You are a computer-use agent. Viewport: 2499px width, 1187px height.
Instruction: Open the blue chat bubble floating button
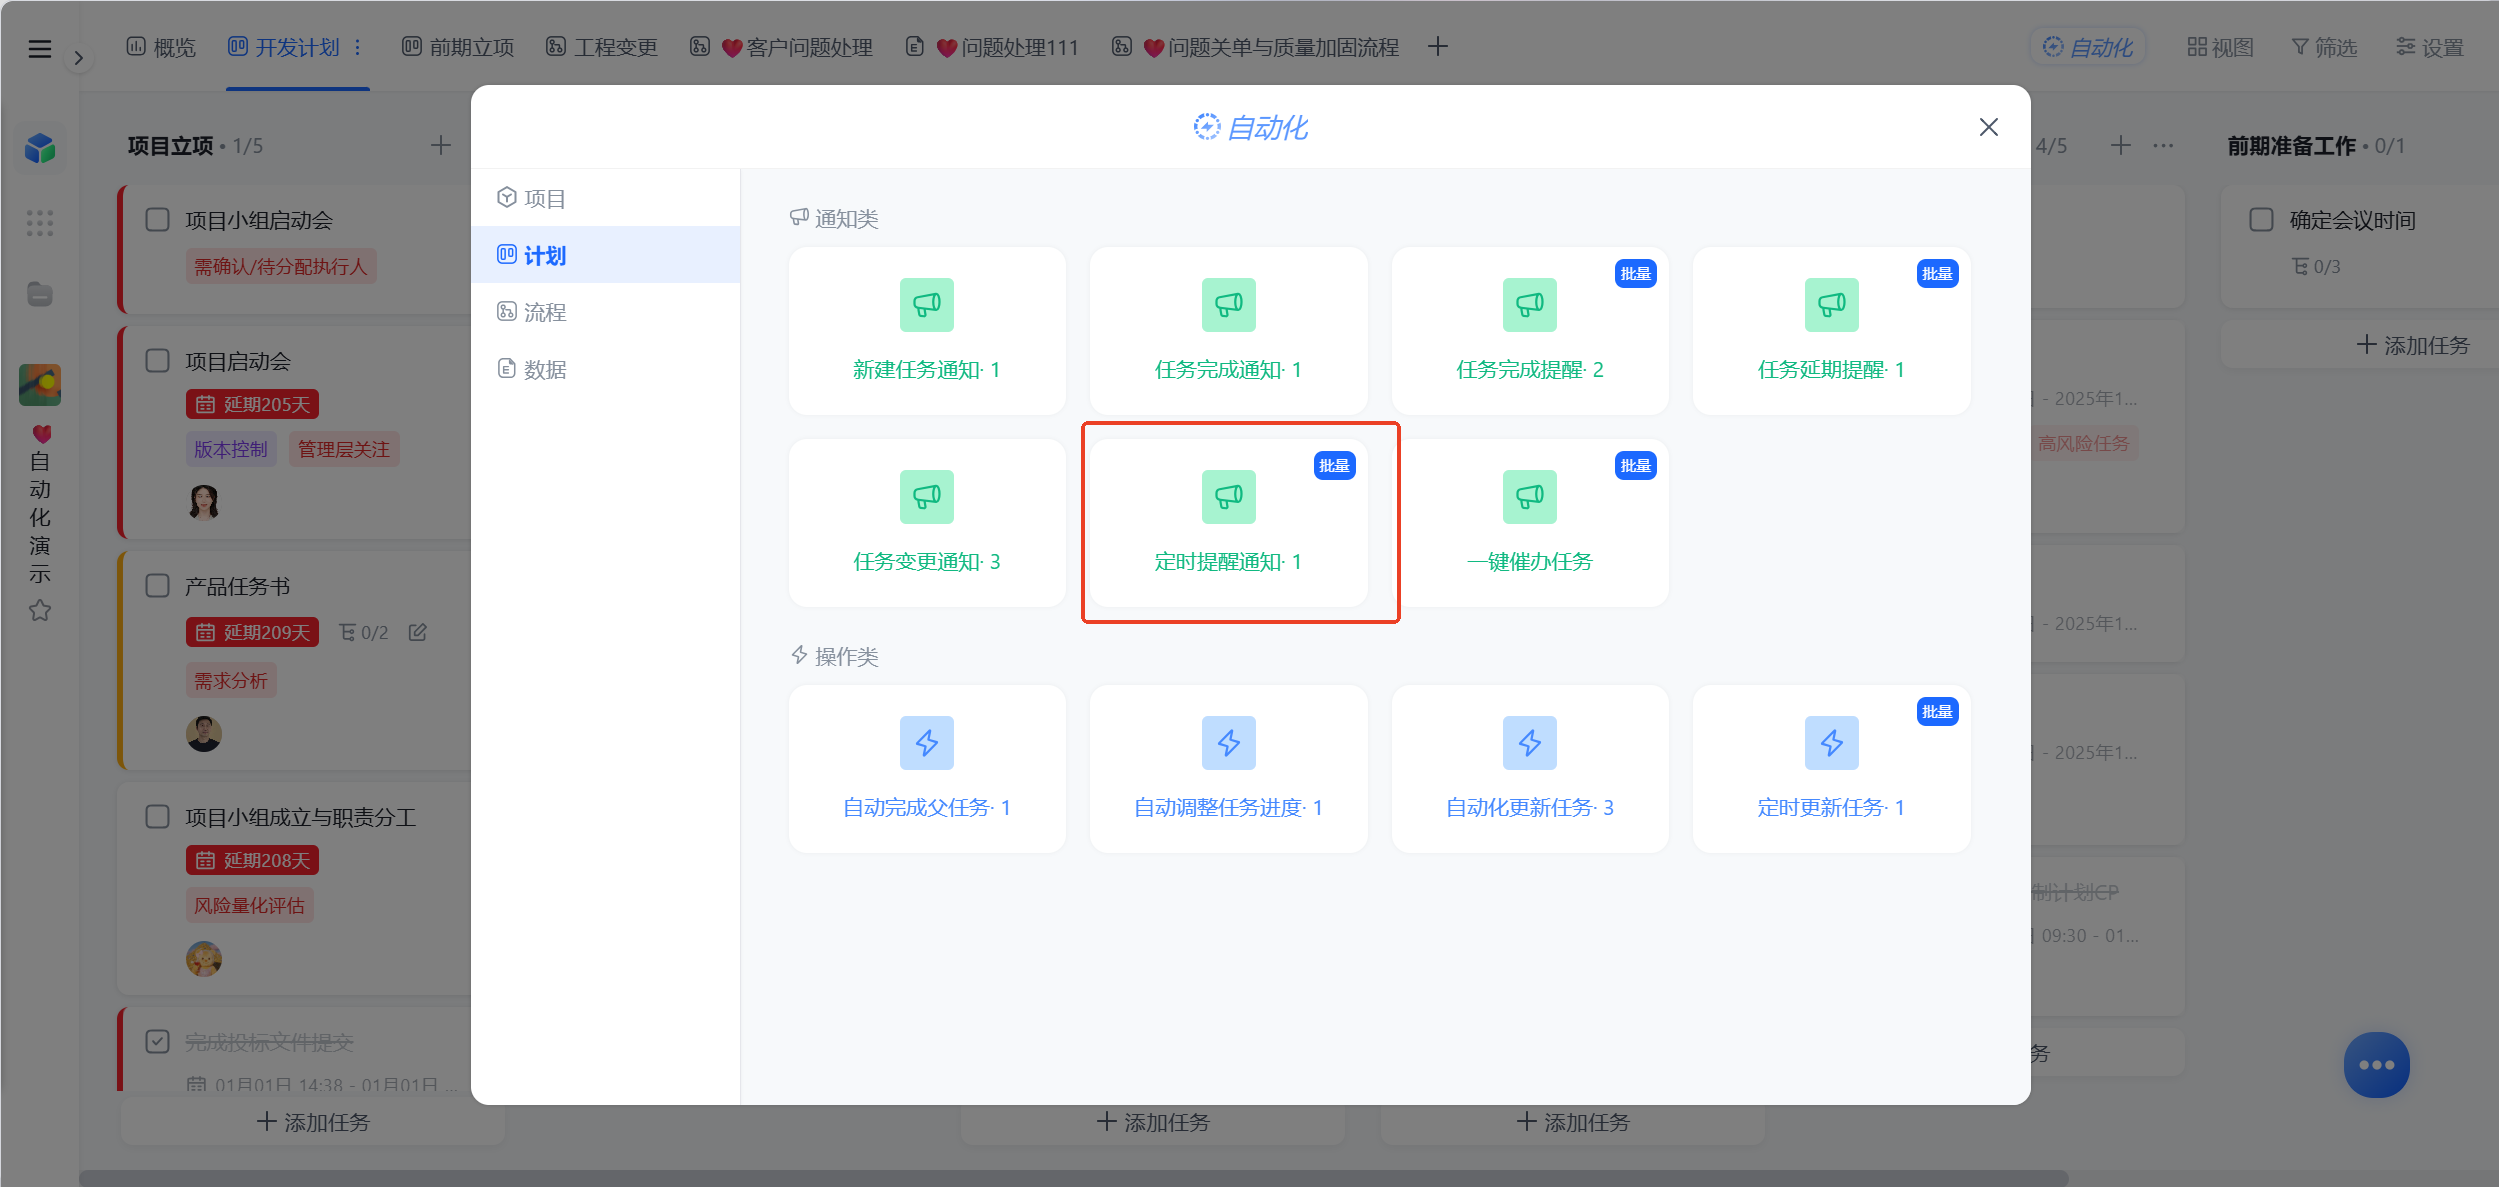pyautogui.click(x=2377, y=1065)
